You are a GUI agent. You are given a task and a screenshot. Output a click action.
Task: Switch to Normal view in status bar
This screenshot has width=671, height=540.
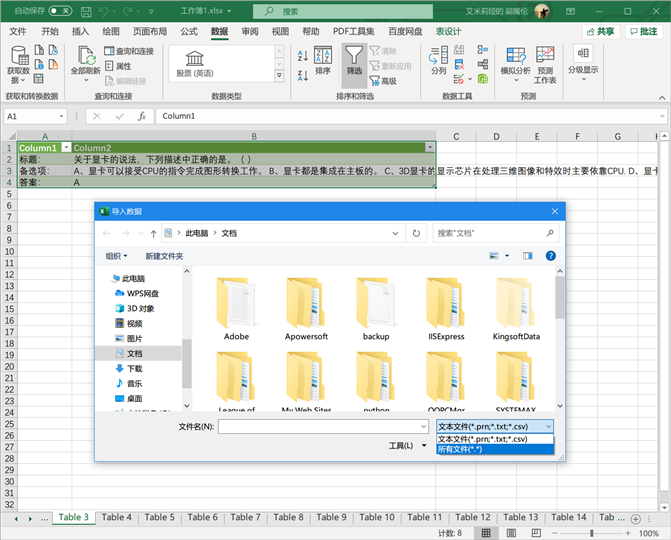(486, 533)
